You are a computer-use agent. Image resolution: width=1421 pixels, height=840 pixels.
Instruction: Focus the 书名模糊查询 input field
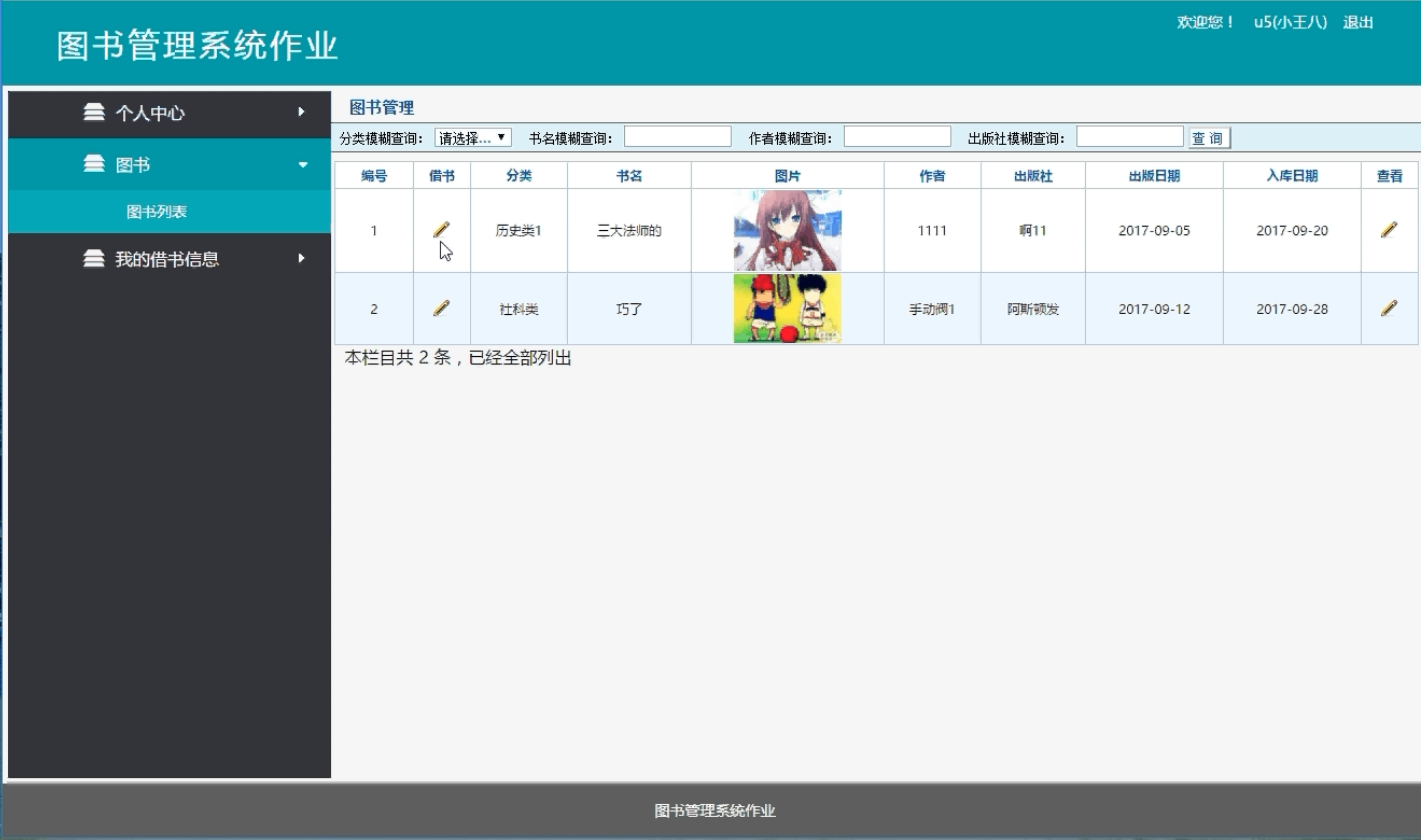(x=678, y=137)
